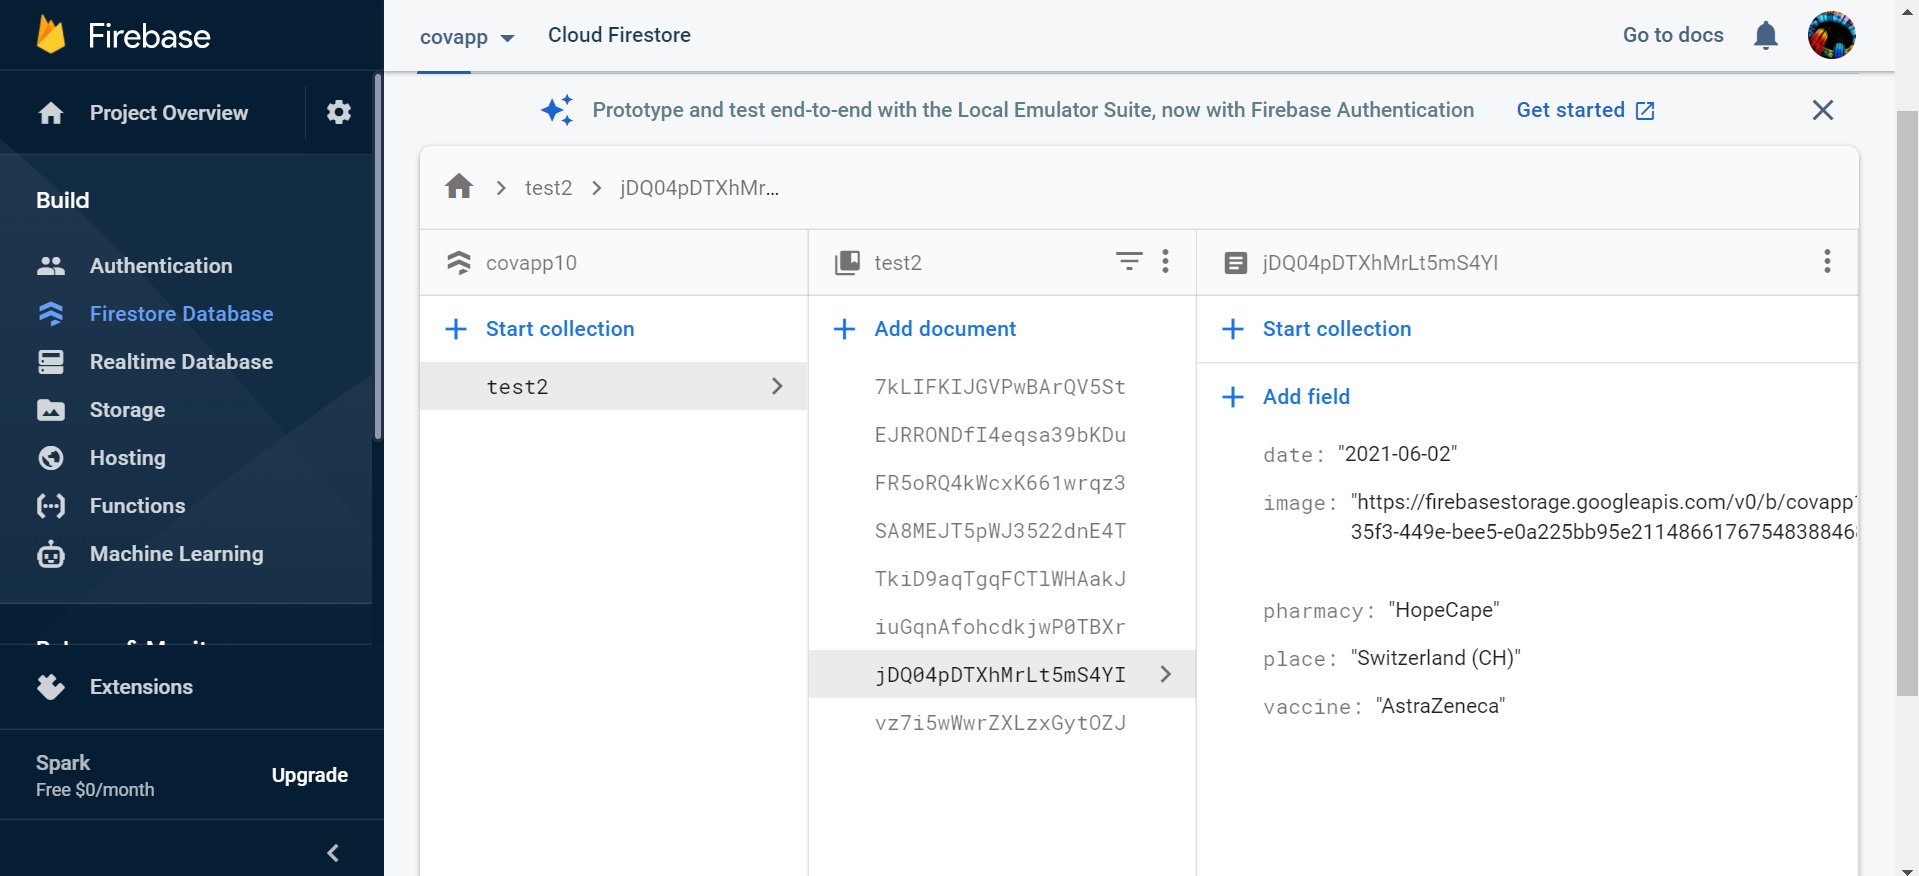This screenshot has width=1919, height=876.
Task: Open the user account avatar
Action: pyautogui.click(x=1831, y=36)
